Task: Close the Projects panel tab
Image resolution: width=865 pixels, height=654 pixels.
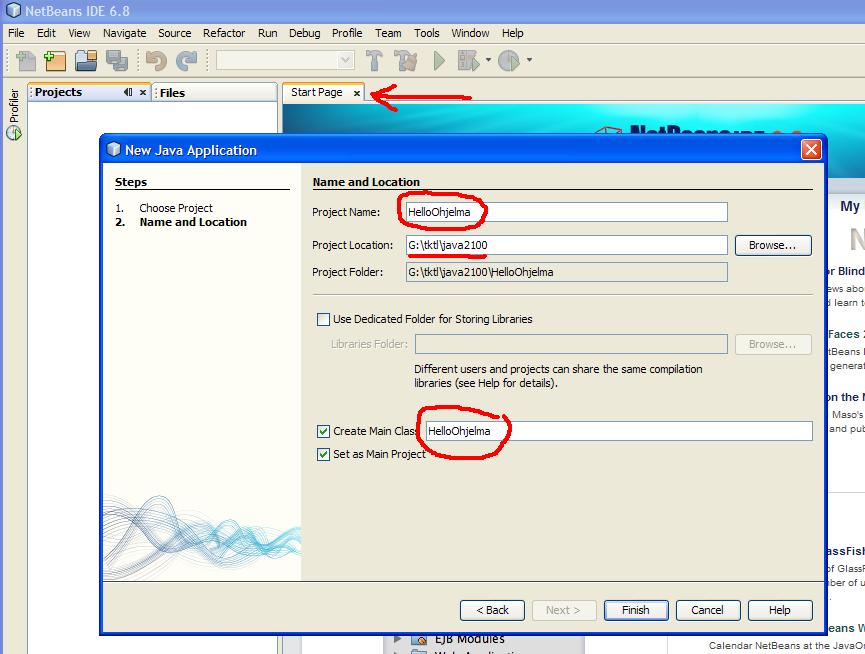Action: click(143, 93)
